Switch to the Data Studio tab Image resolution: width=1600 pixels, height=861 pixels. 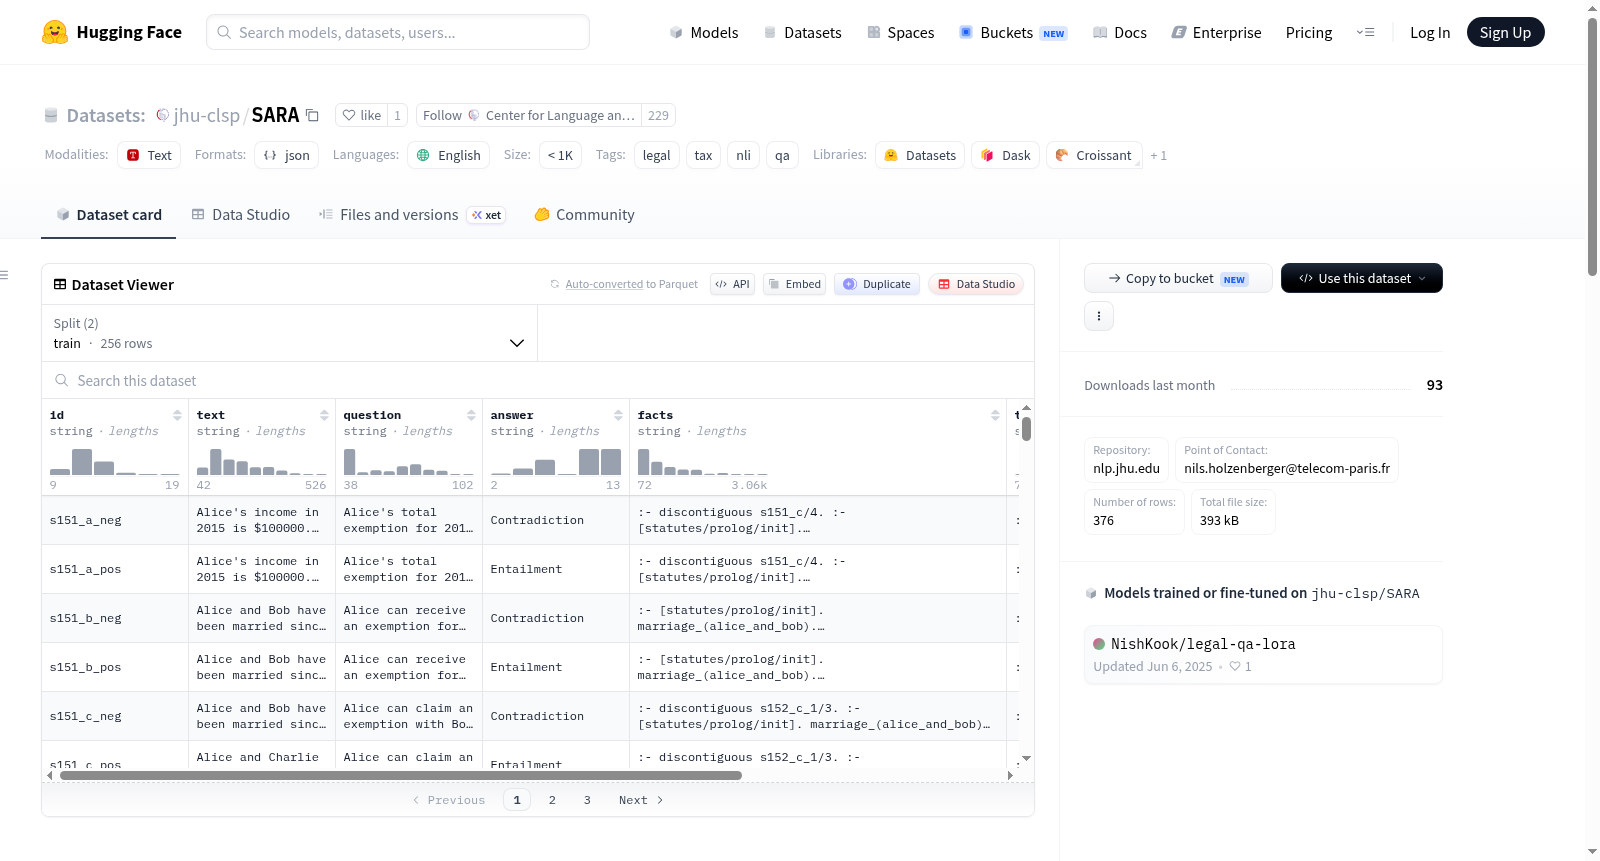tap(241, 215)
